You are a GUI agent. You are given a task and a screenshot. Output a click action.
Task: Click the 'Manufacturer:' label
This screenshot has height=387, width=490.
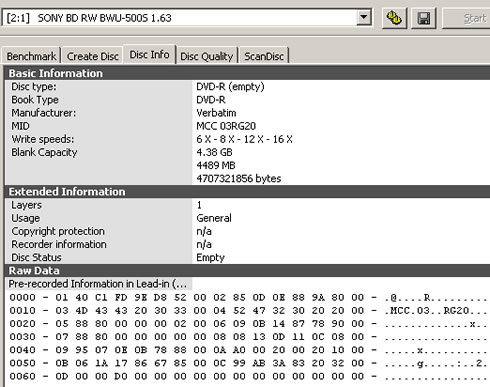coord(44,113)
